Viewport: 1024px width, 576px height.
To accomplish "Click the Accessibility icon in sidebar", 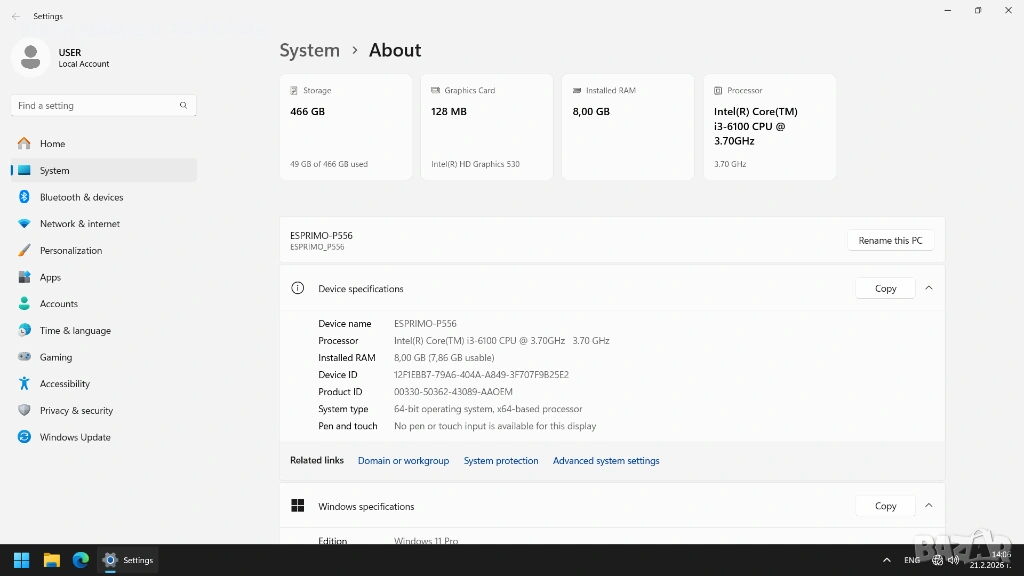I will tap(24, 384).
